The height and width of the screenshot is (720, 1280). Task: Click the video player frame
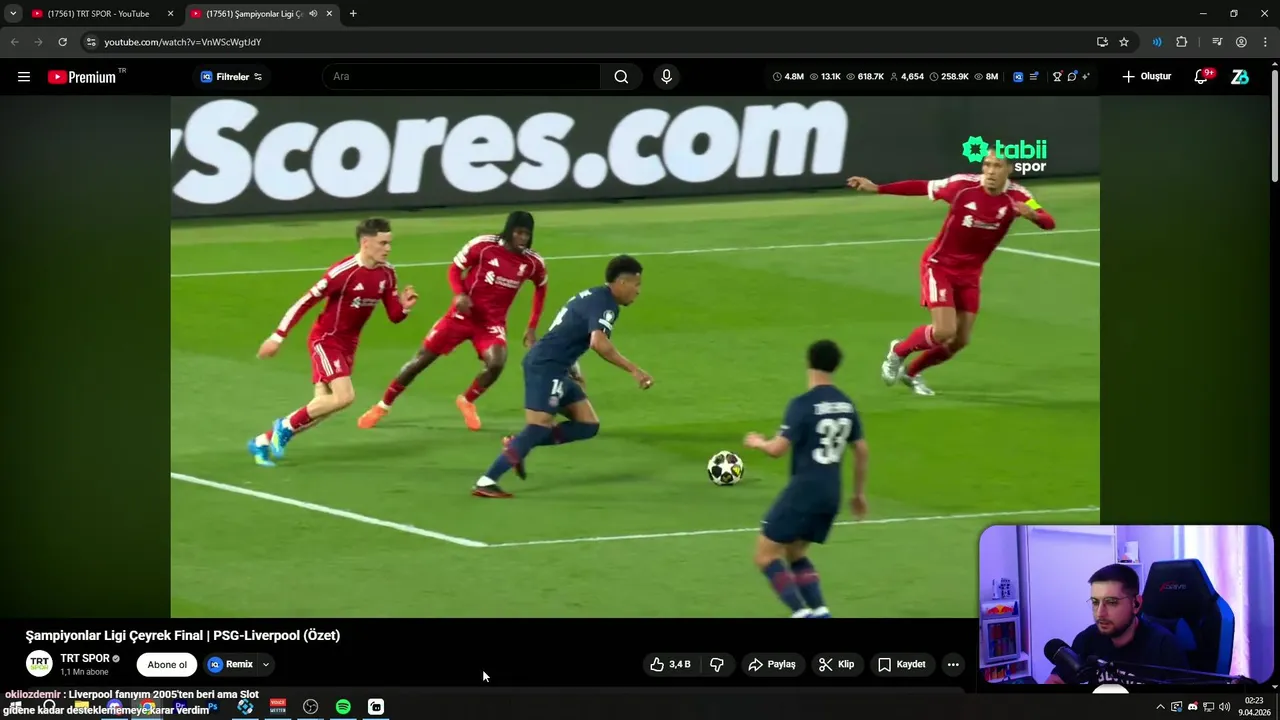pyautogui.click(x=635, y=357)
